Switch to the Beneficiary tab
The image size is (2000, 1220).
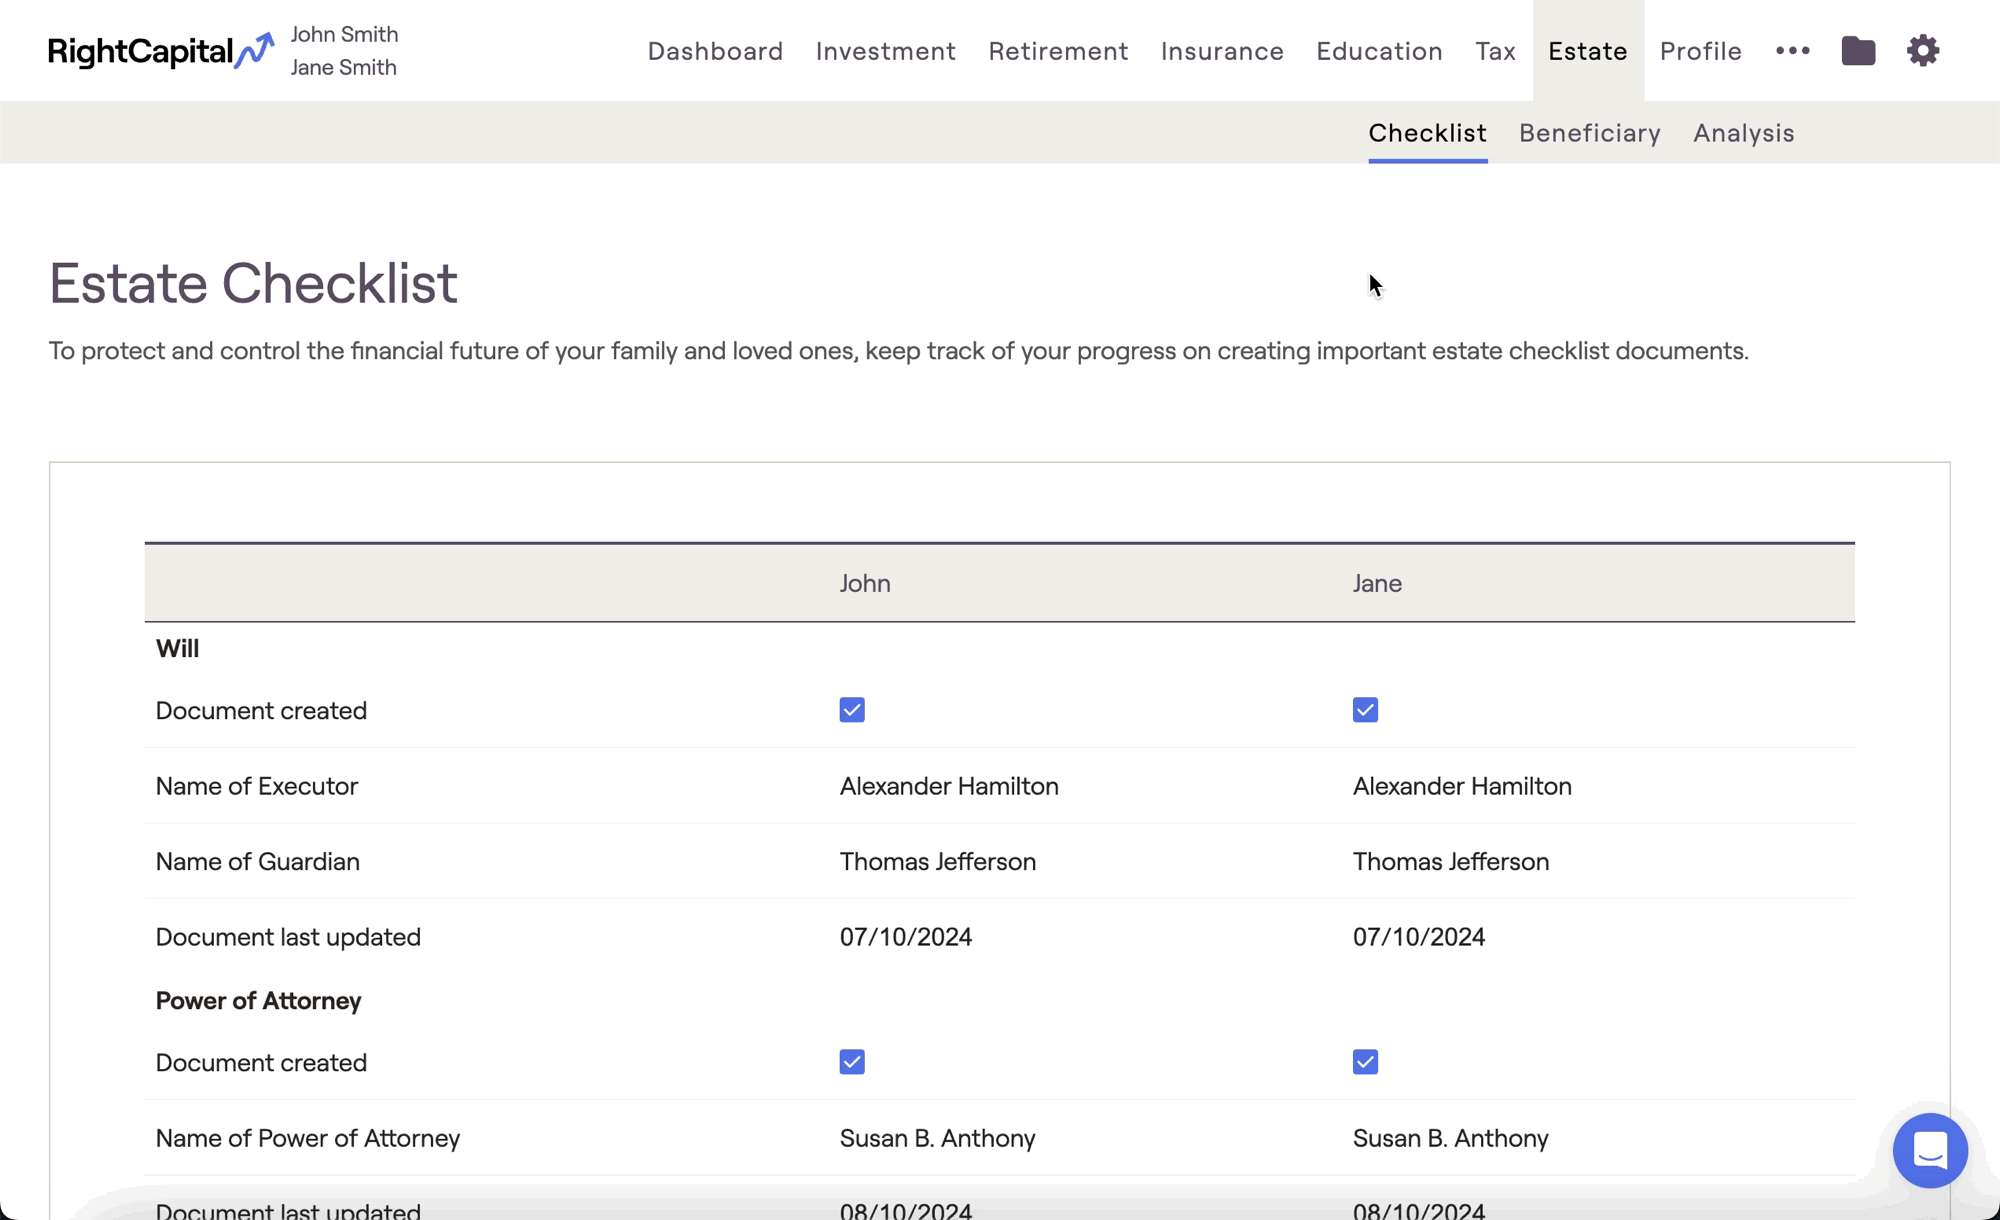pos(1589,133)
